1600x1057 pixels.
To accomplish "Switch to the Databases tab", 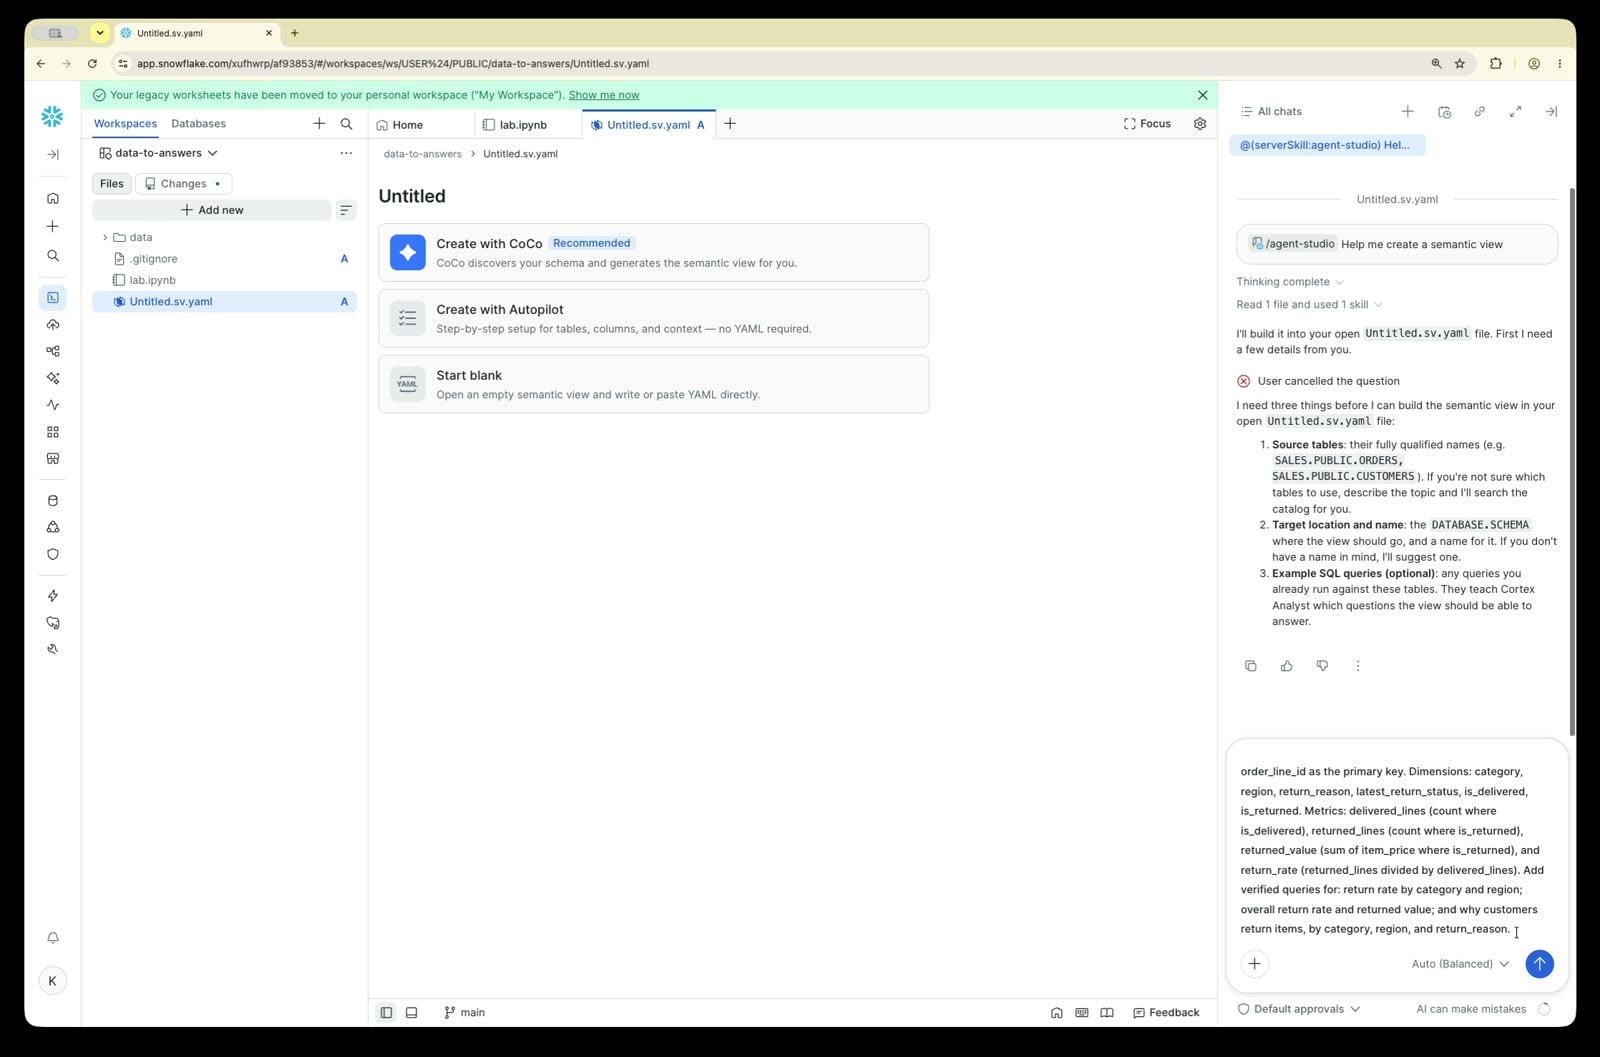I will pyautogui.click(x=198, y=124).
